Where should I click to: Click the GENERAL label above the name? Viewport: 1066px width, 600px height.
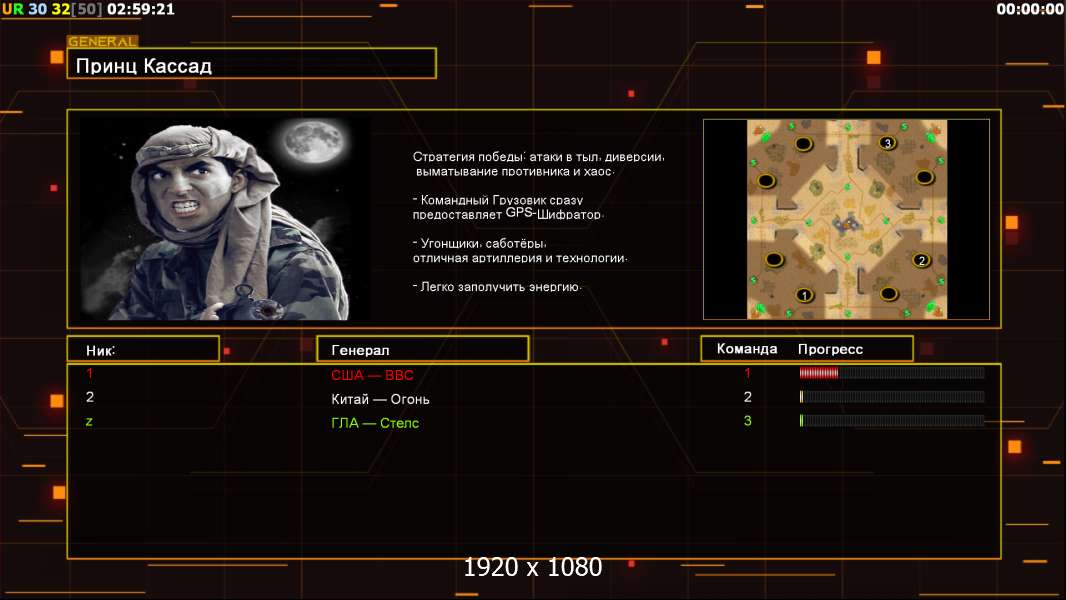coord(102,41)
